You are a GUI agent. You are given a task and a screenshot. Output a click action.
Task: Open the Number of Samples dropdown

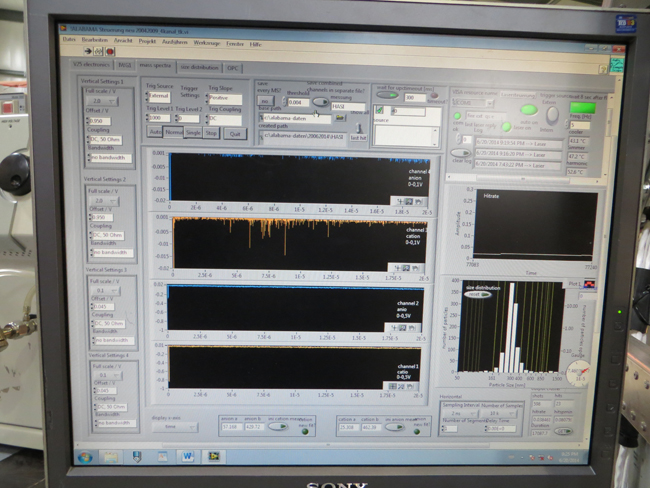[500, 414]
